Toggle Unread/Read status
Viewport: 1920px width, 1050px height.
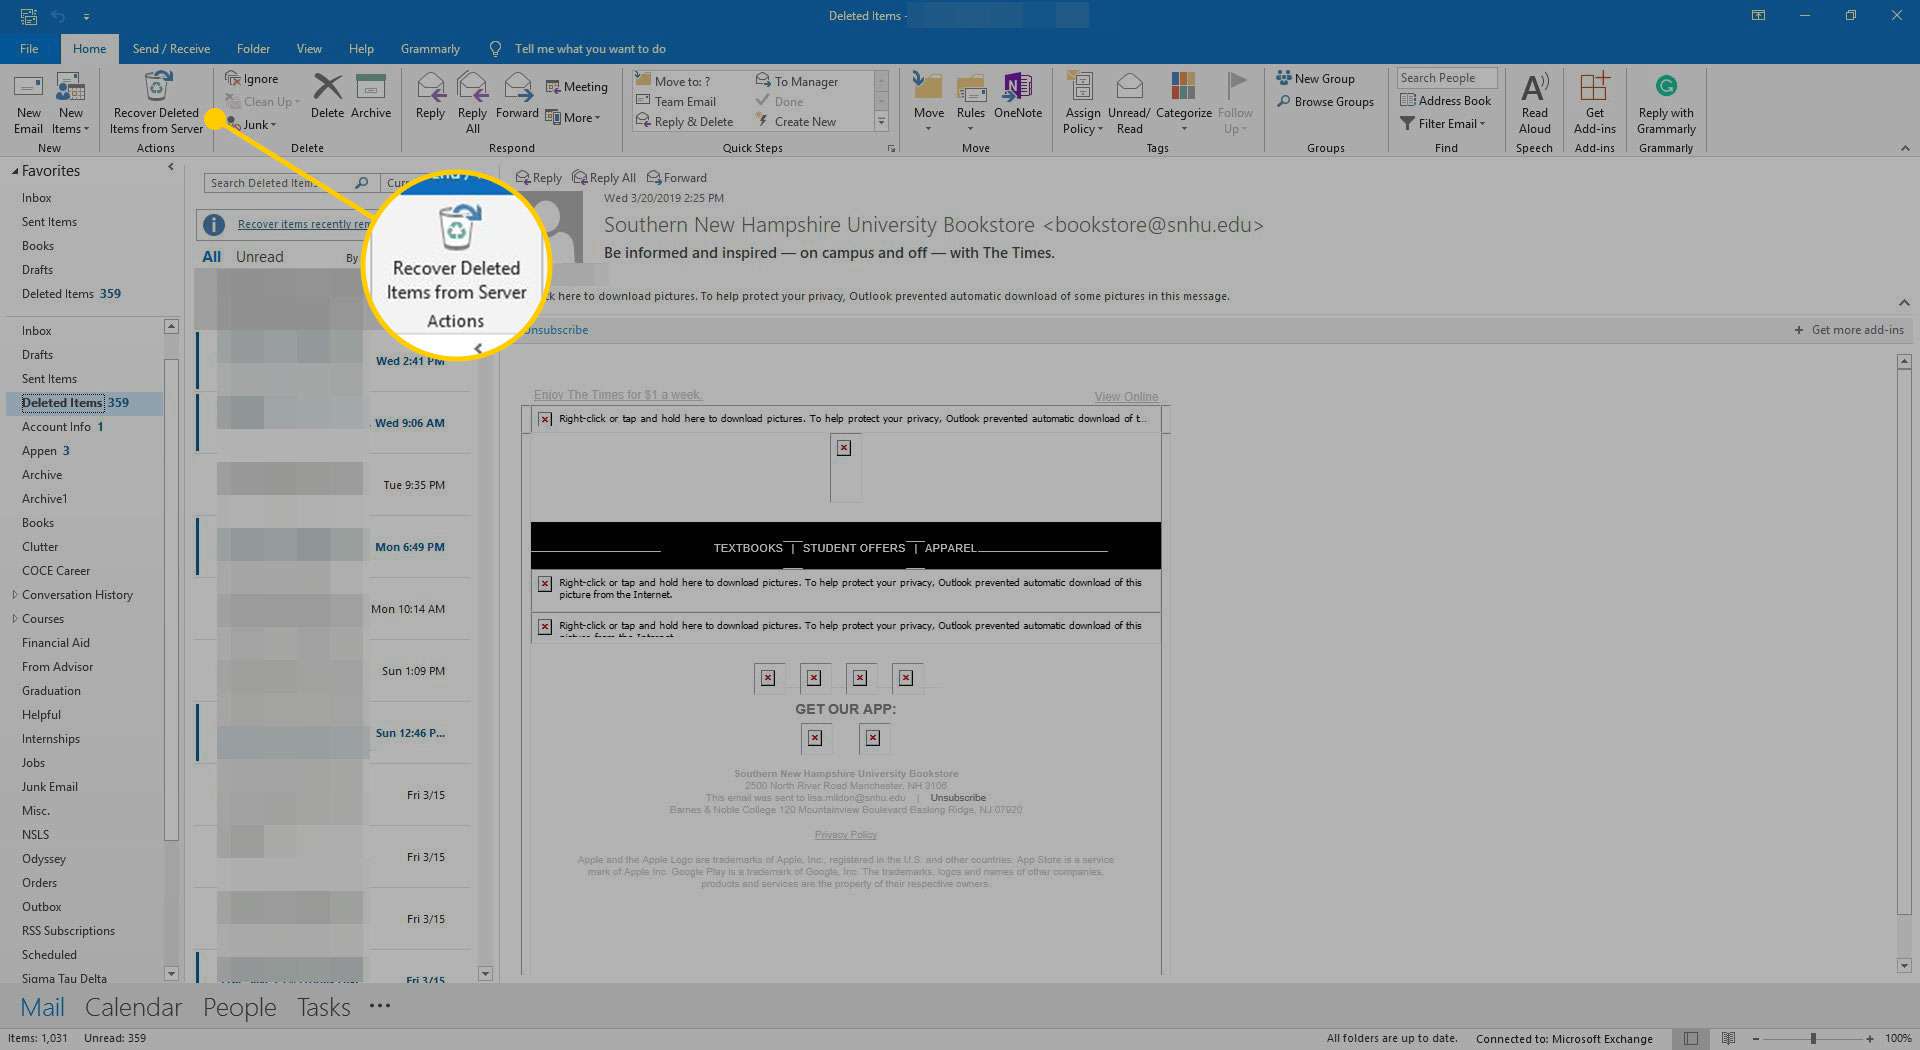(x=1129, y=103)
